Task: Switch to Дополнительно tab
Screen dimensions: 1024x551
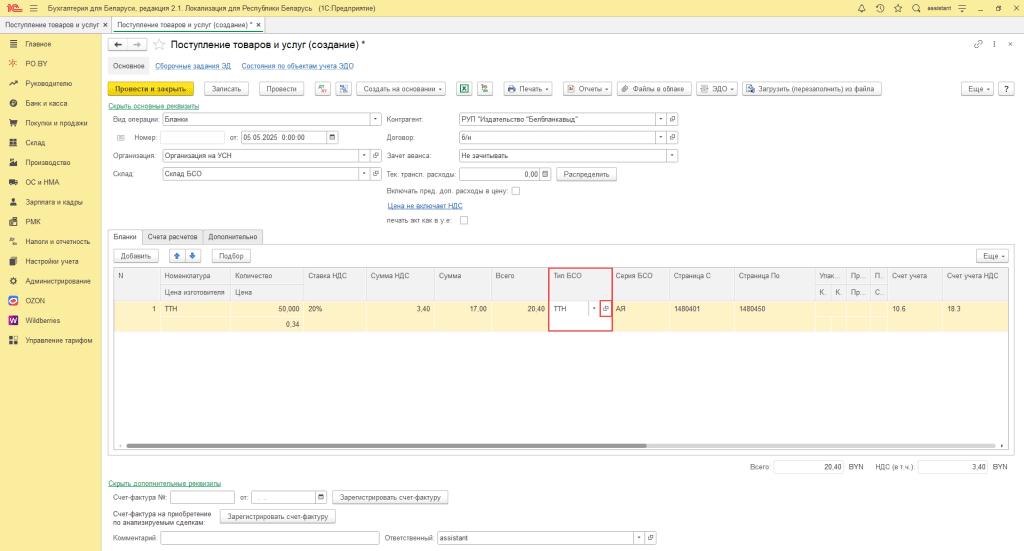Action: (232, 237)
